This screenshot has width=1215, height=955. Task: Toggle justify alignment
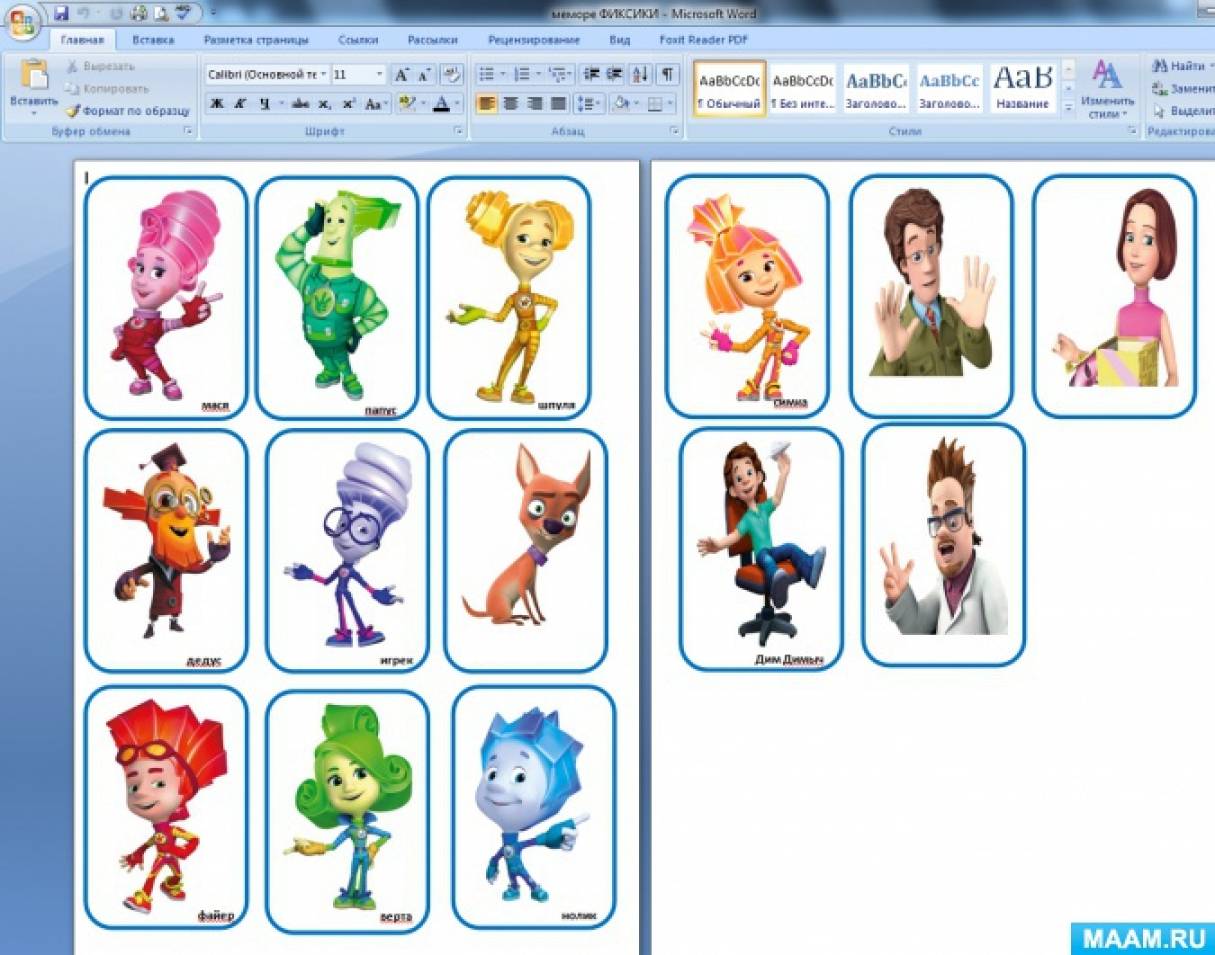pyautogui.click(x=558, y=103)
